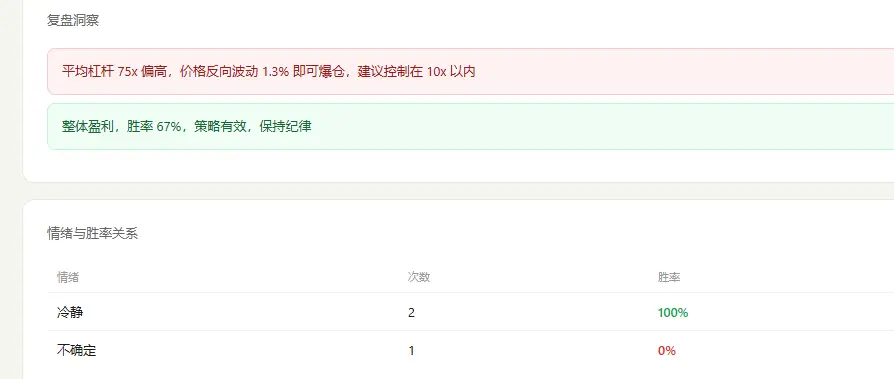This screenshot has width=894, height=379.
Task: Select the green 整体盈利 insight banner
Action: point(470,127)
